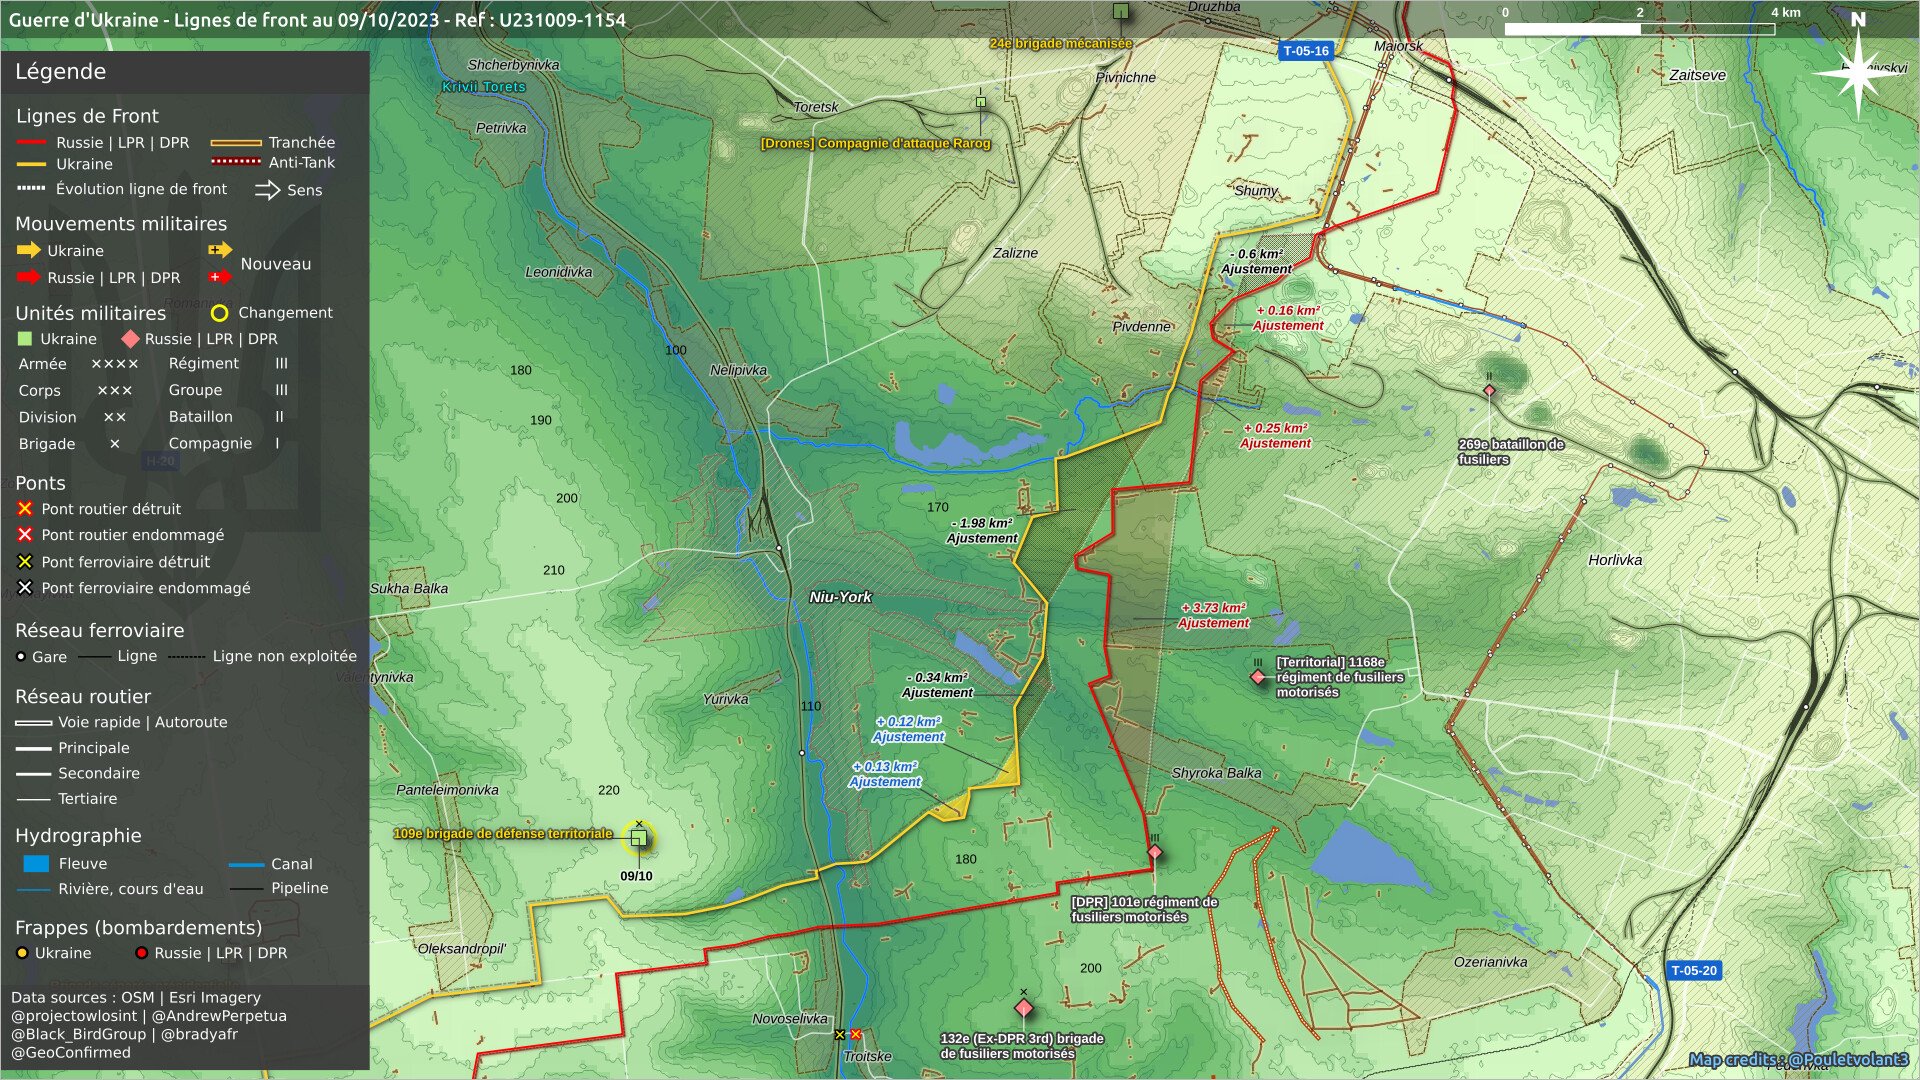Click the Gare station dot in legend
This screenshot has width=1920, height=1080.
point(21,656)
